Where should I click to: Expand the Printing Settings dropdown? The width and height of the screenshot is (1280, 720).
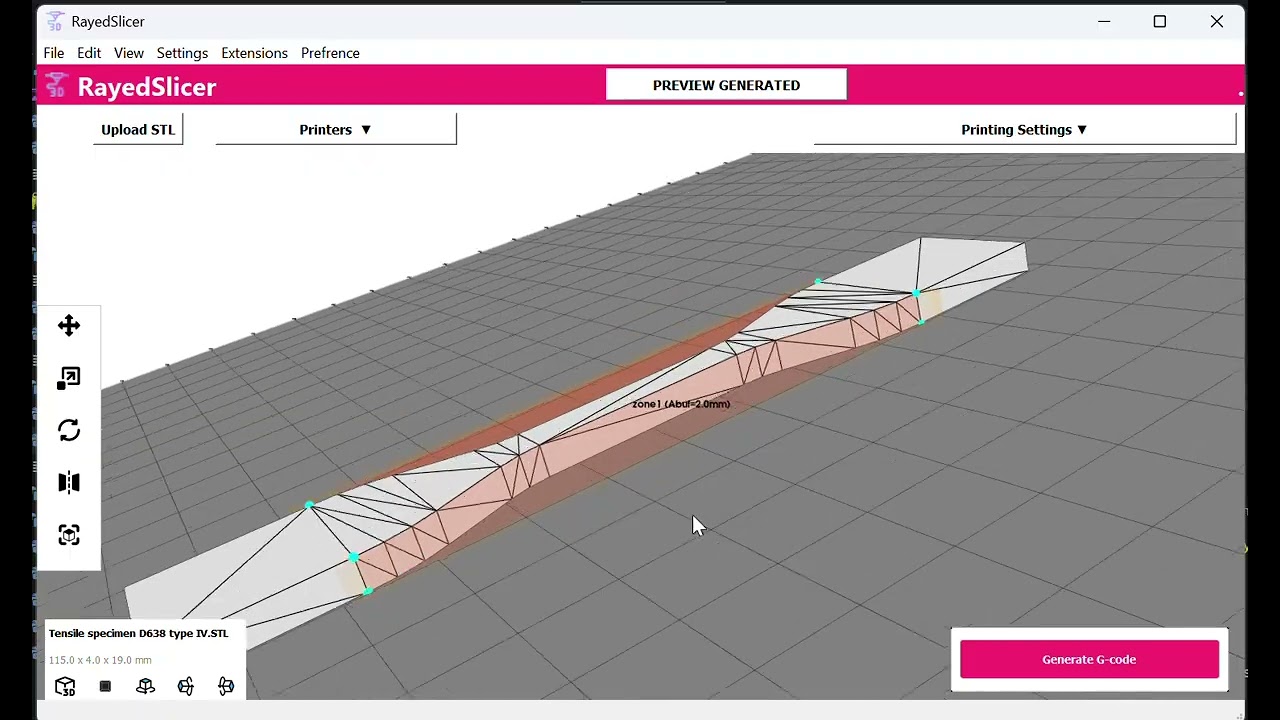pos(1025,130)
